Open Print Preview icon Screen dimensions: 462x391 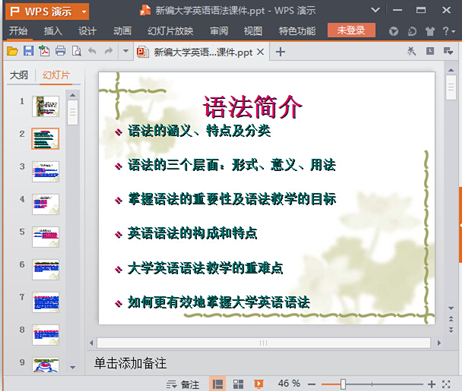pyautogui.click(x=77, y=51)
